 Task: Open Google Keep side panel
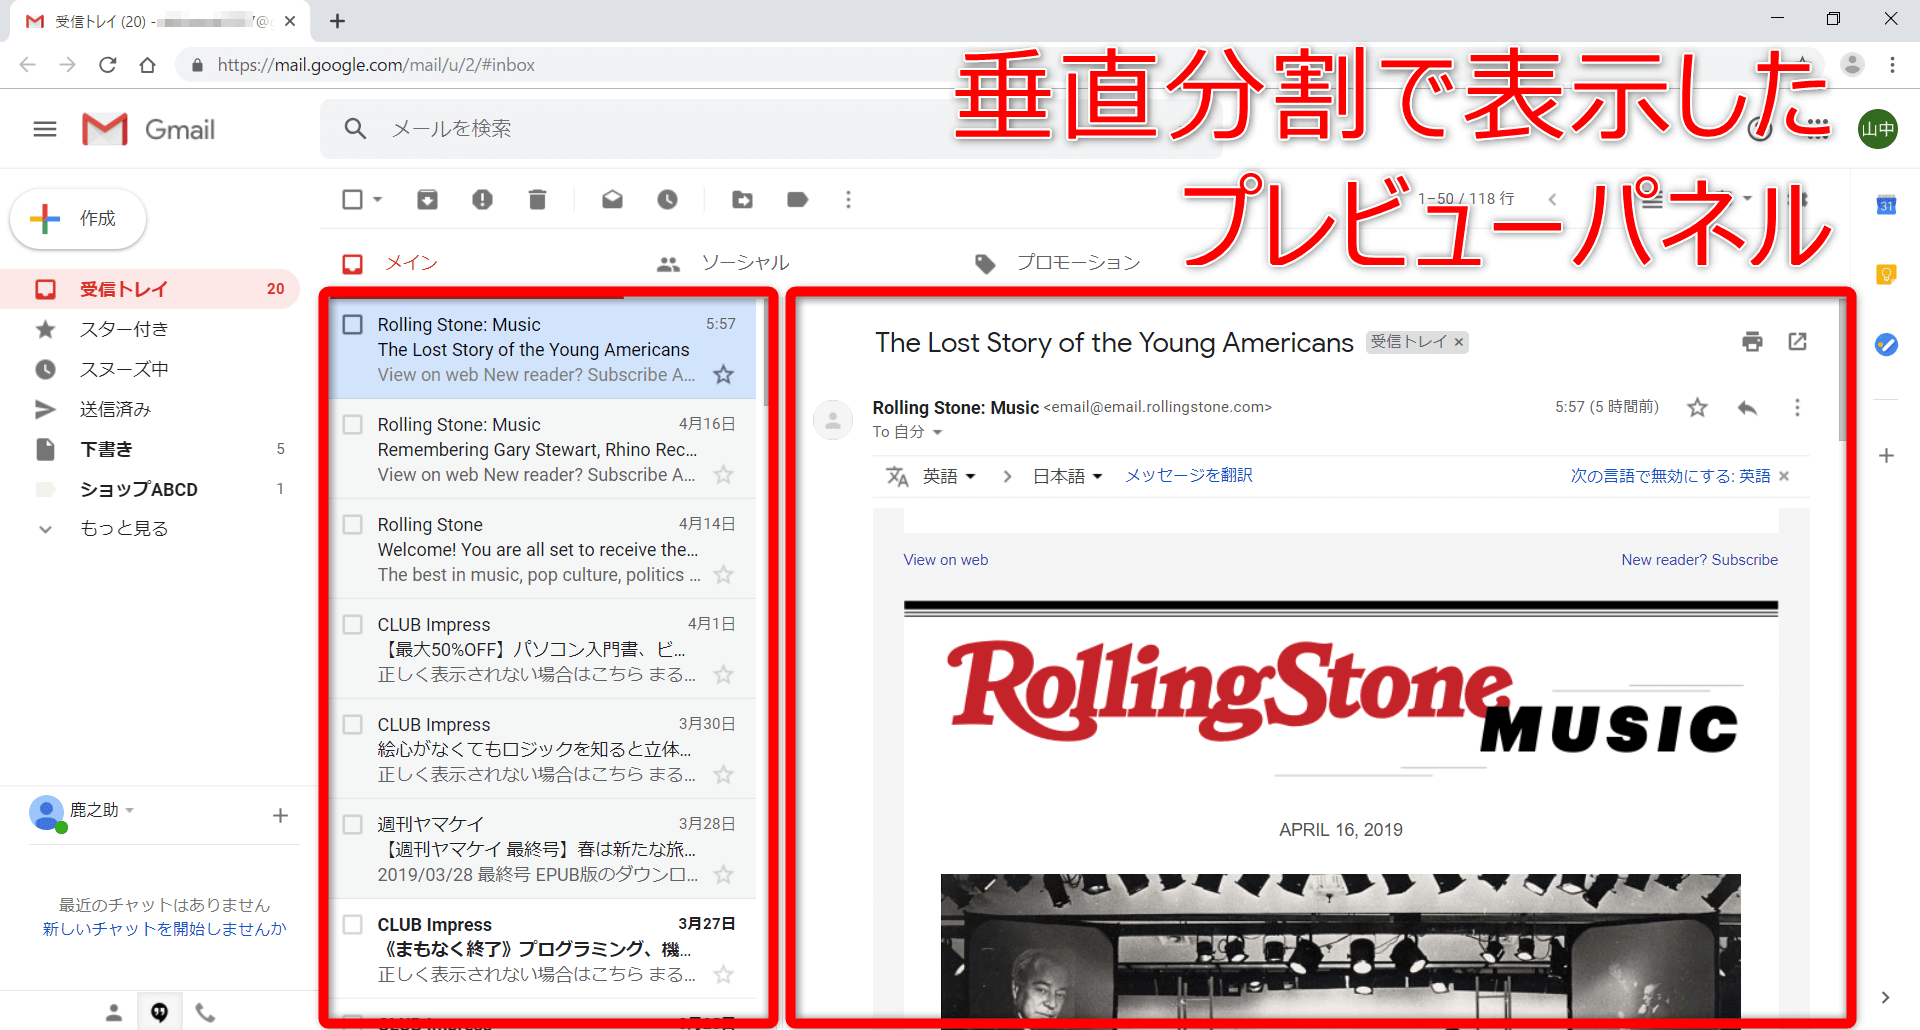coord(1886,274)
